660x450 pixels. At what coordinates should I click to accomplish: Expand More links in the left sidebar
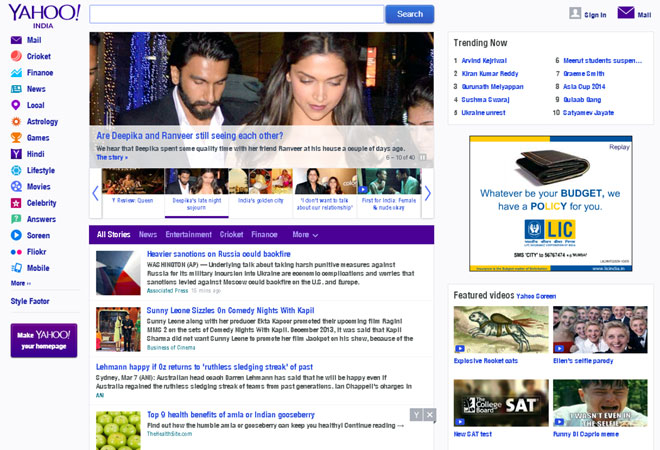(x=21, y=283)
